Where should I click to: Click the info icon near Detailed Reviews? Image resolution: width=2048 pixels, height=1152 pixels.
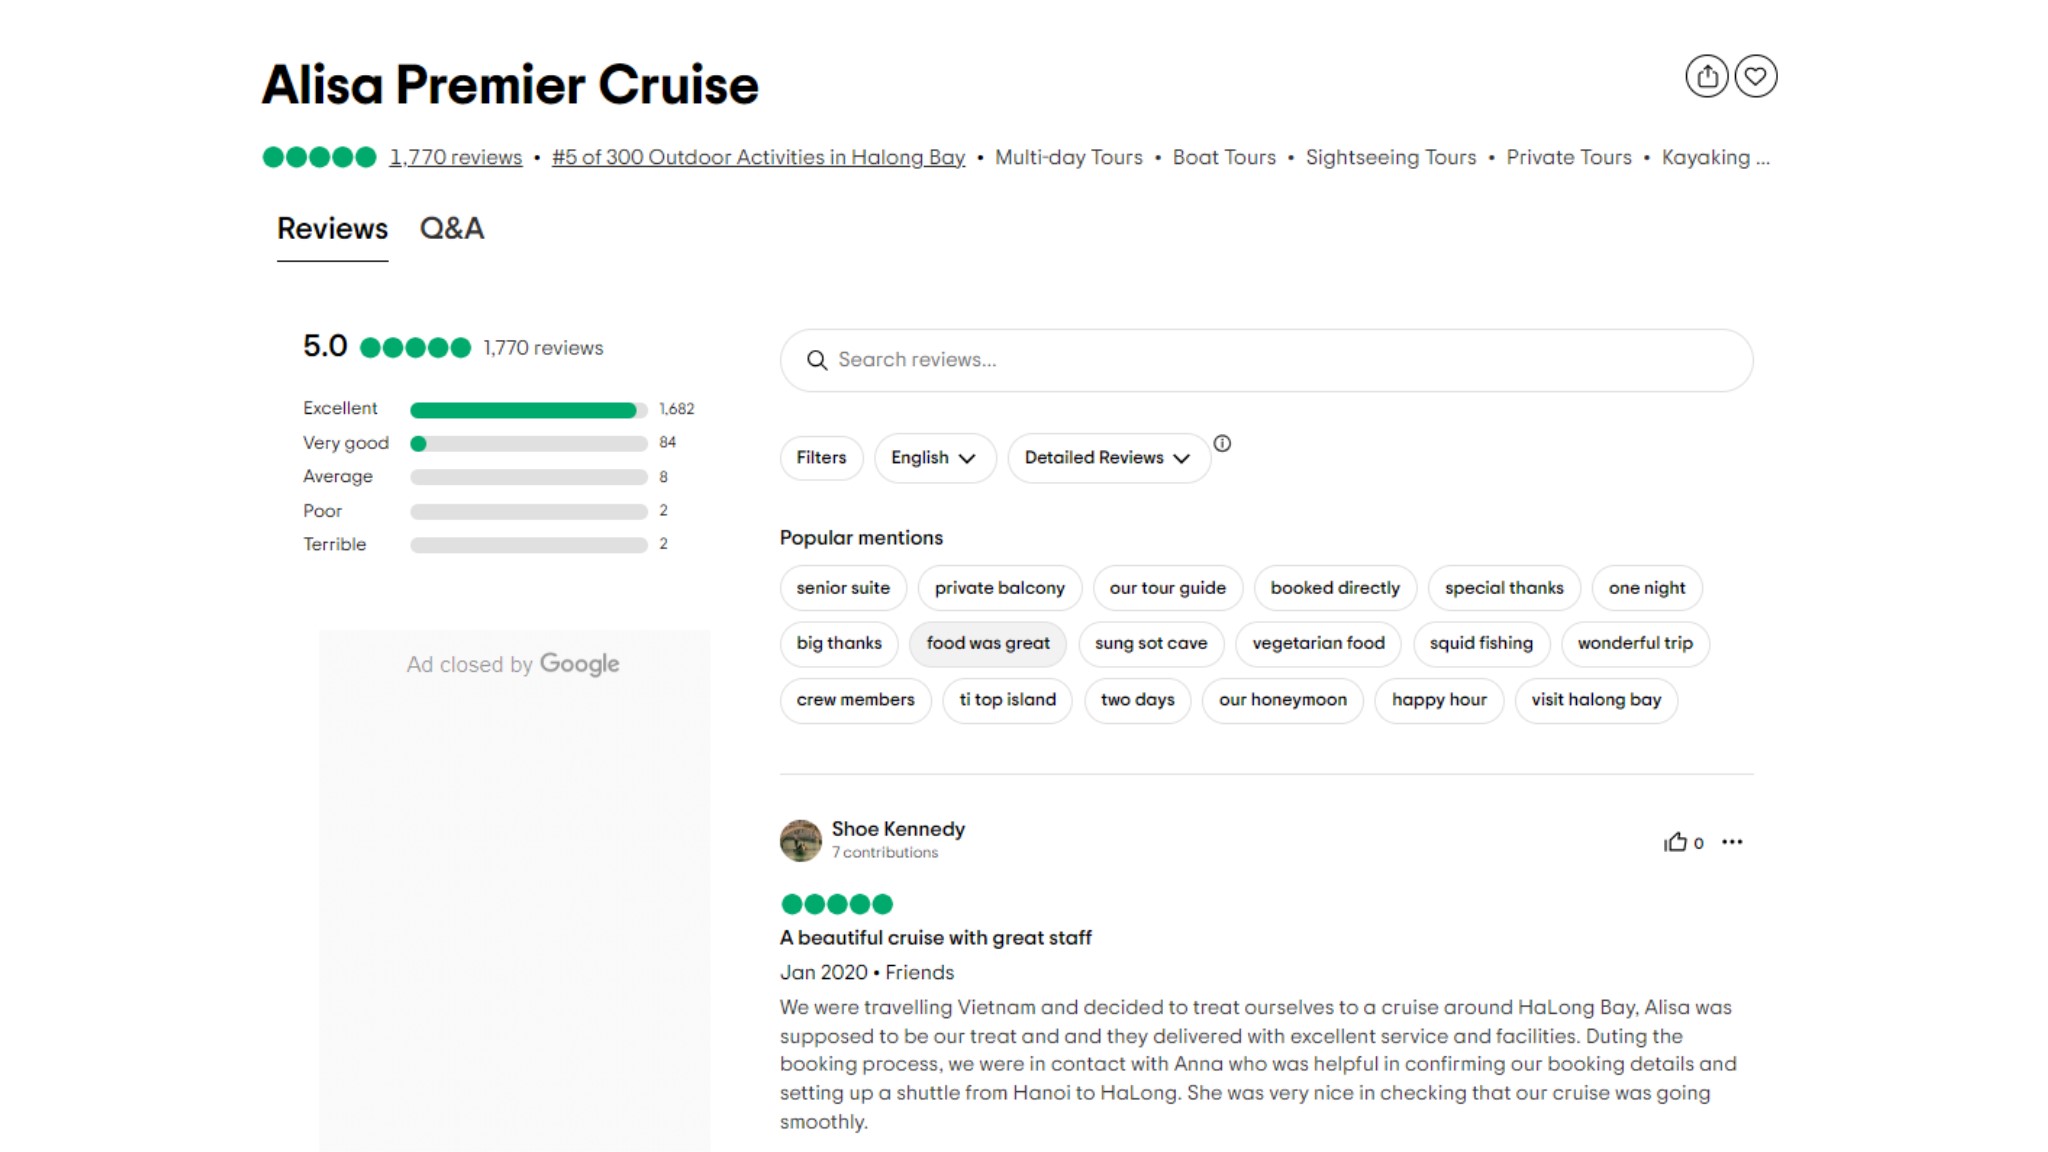coord(1224,443)
